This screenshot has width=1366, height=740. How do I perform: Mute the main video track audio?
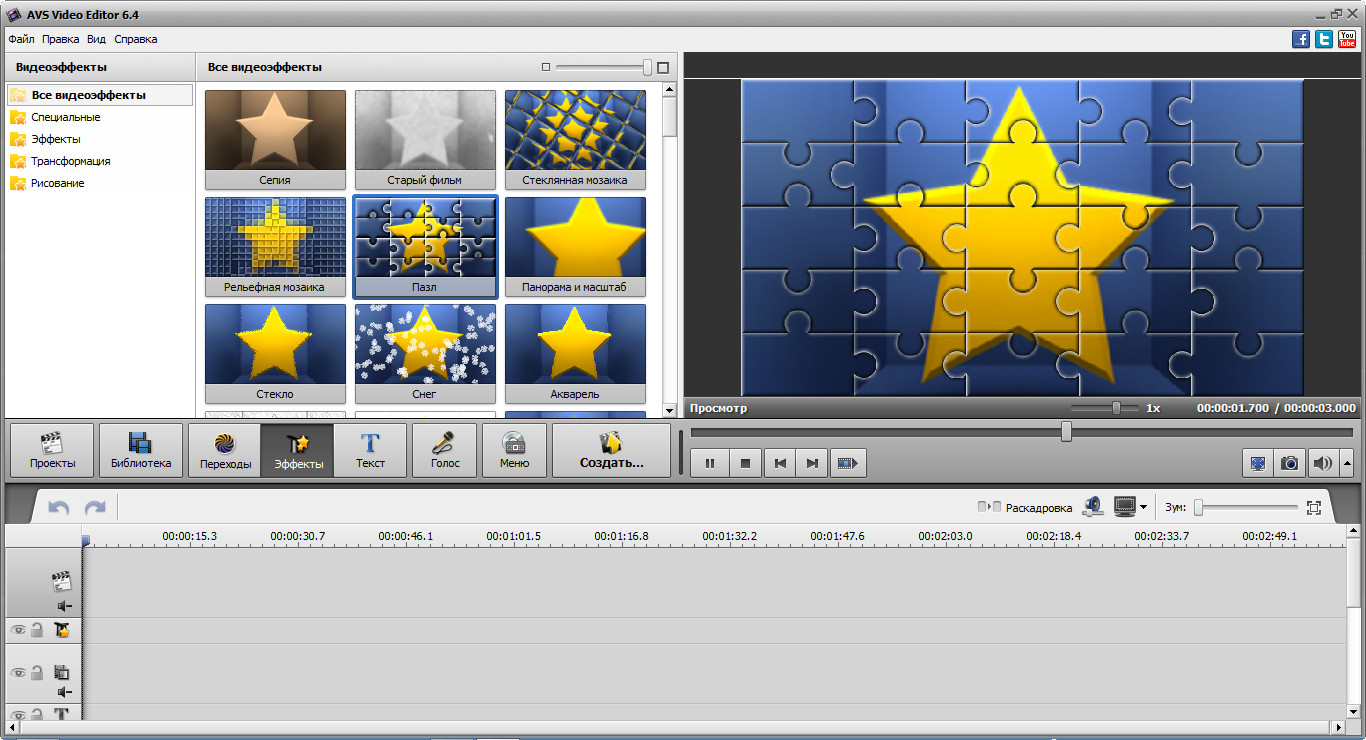tap(64, 606)
